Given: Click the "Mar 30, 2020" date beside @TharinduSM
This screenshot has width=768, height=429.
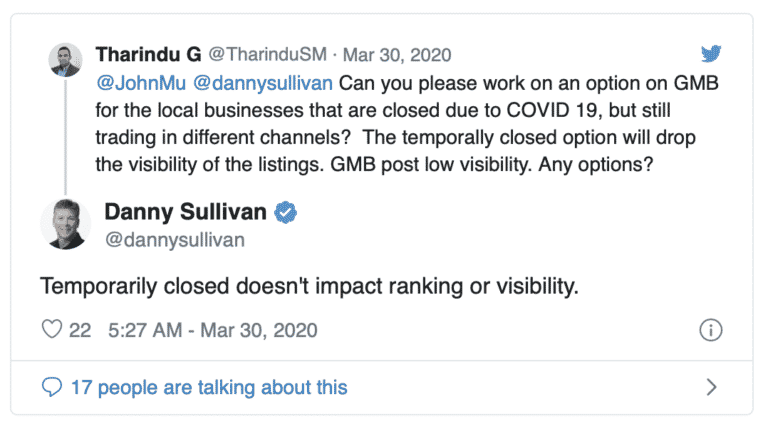Looking at the screenshot, I should click(387, 54).
